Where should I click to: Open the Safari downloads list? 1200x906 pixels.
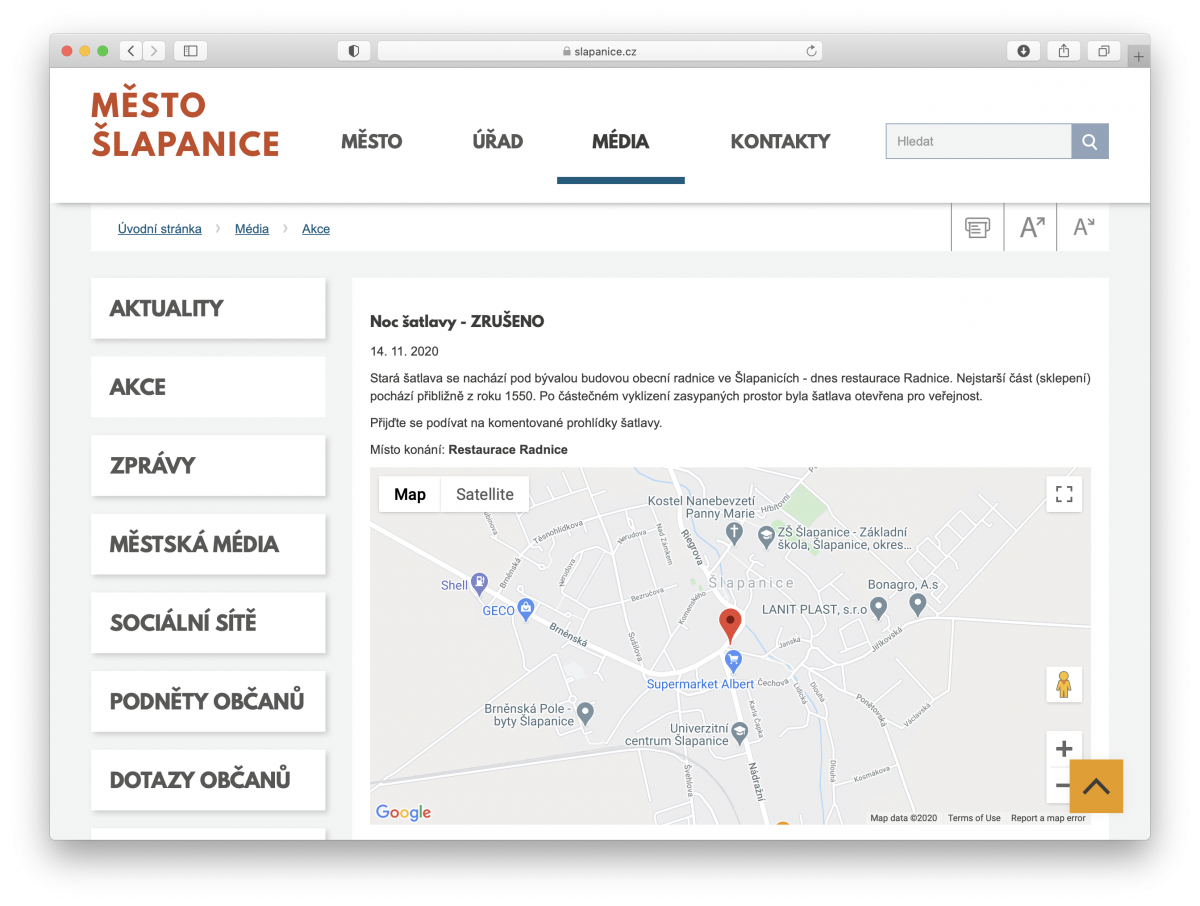(x=1023, y=51)
